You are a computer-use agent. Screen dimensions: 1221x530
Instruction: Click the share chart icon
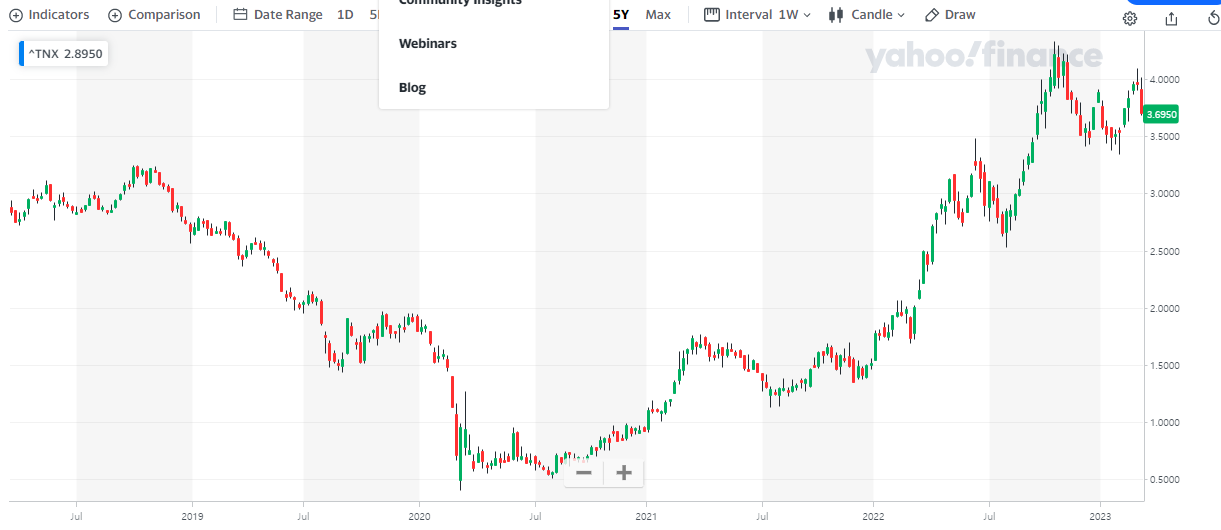[x=1171, y=18]
